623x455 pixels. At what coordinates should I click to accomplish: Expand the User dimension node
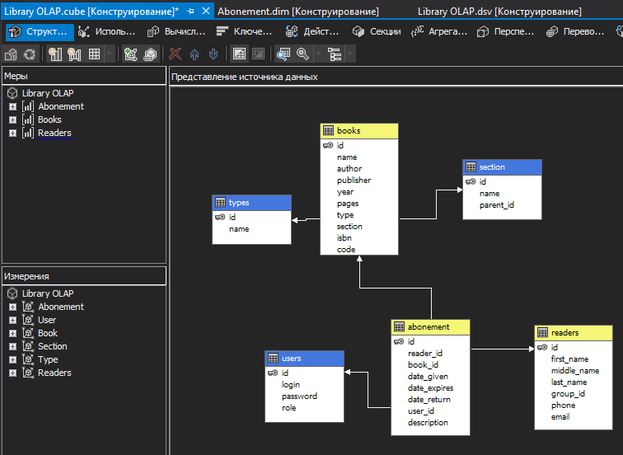pyautogui.click(x=13, y=320)
